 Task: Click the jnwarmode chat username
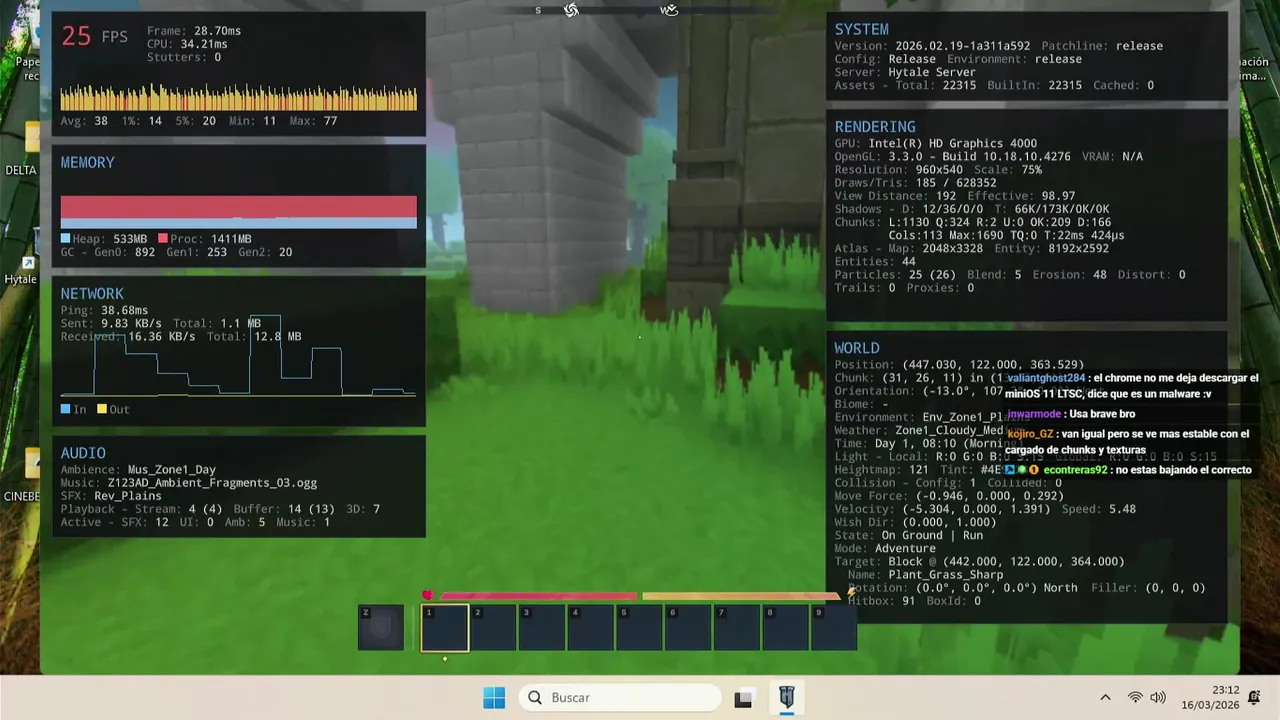click(x=1034, y=414)
